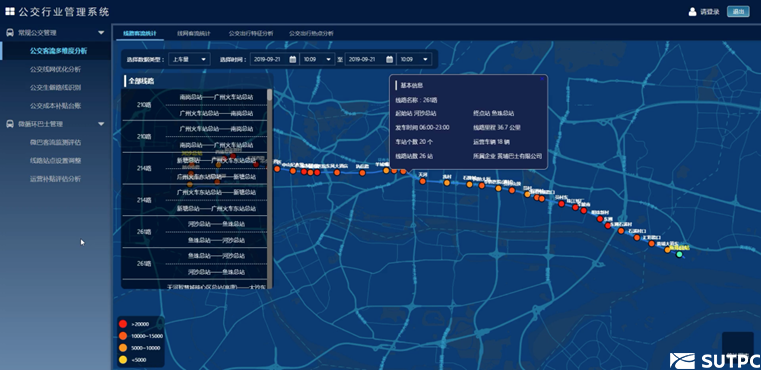Close the 基本信息 route info popup
The height and width of the screenshot is (370, 761).
point(542,78)
